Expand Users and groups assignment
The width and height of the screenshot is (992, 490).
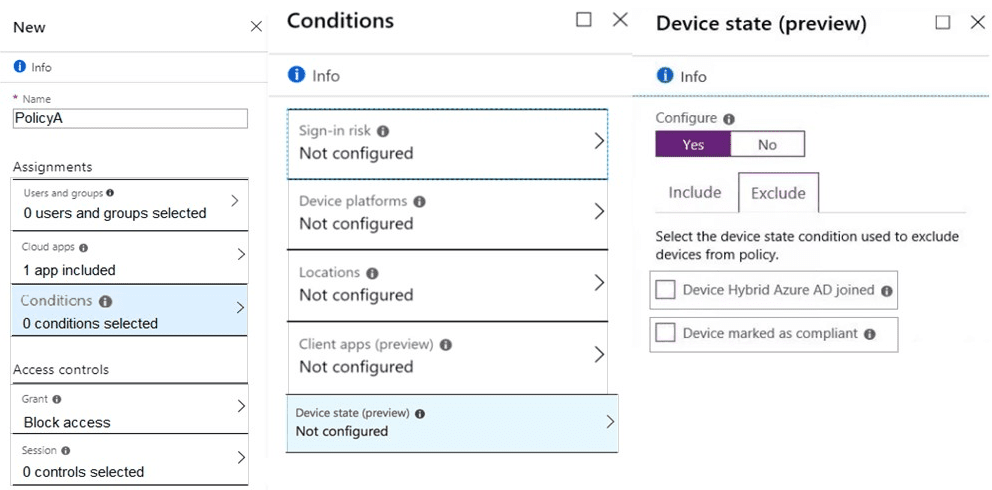point(235,201)
